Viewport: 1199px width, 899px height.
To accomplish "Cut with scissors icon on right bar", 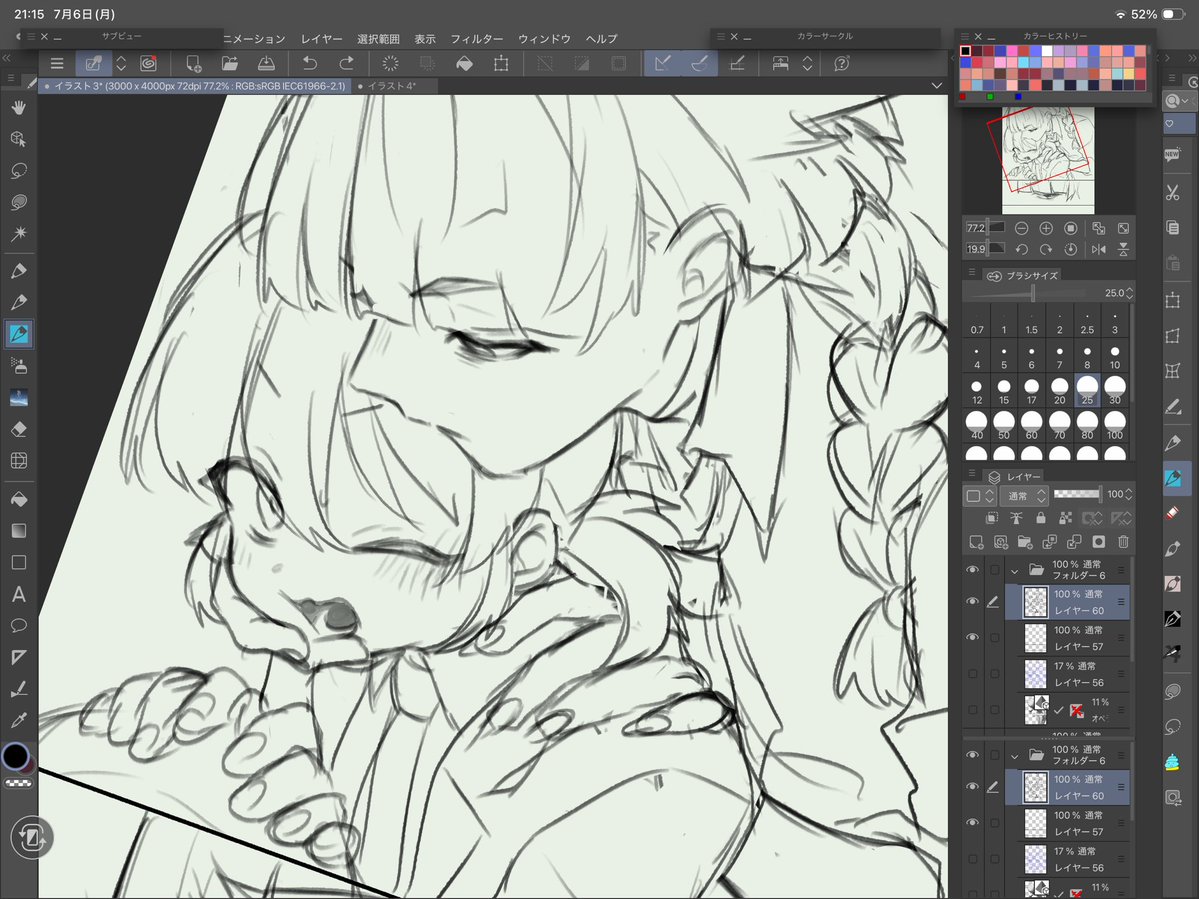I will [1172, 193].
